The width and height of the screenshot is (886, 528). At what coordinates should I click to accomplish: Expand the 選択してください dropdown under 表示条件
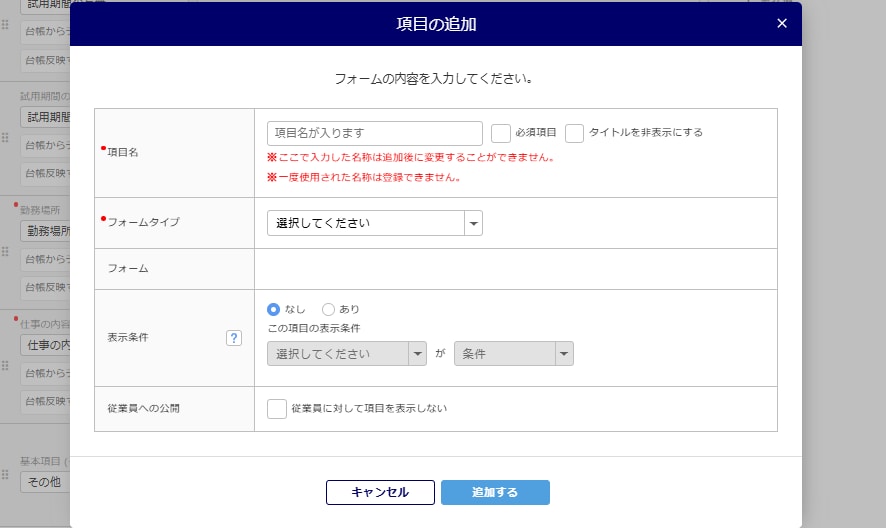[346, 354]
